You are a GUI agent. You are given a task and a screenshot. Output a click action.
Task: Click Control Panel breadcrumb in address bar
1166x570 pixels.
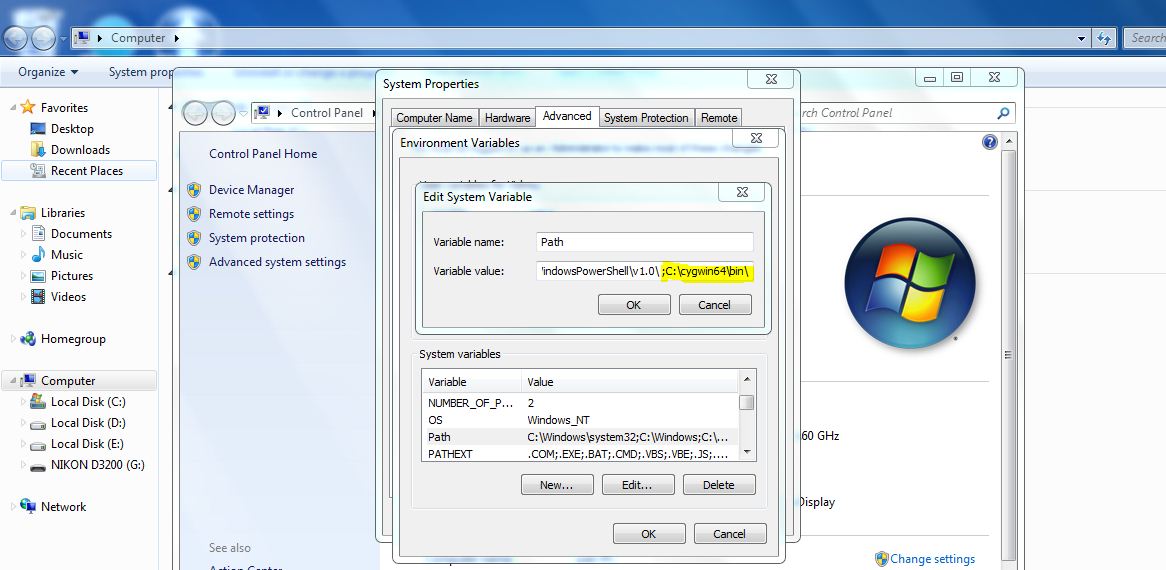point(326,113)
